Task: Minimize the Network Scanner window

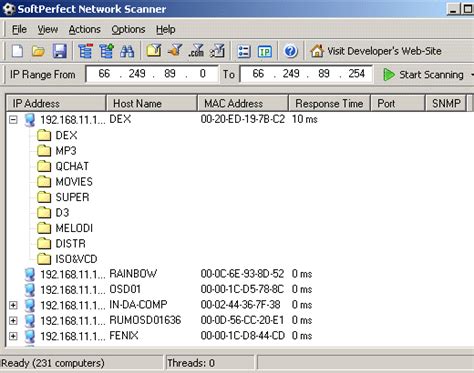Action: click(x=453, y=9)
